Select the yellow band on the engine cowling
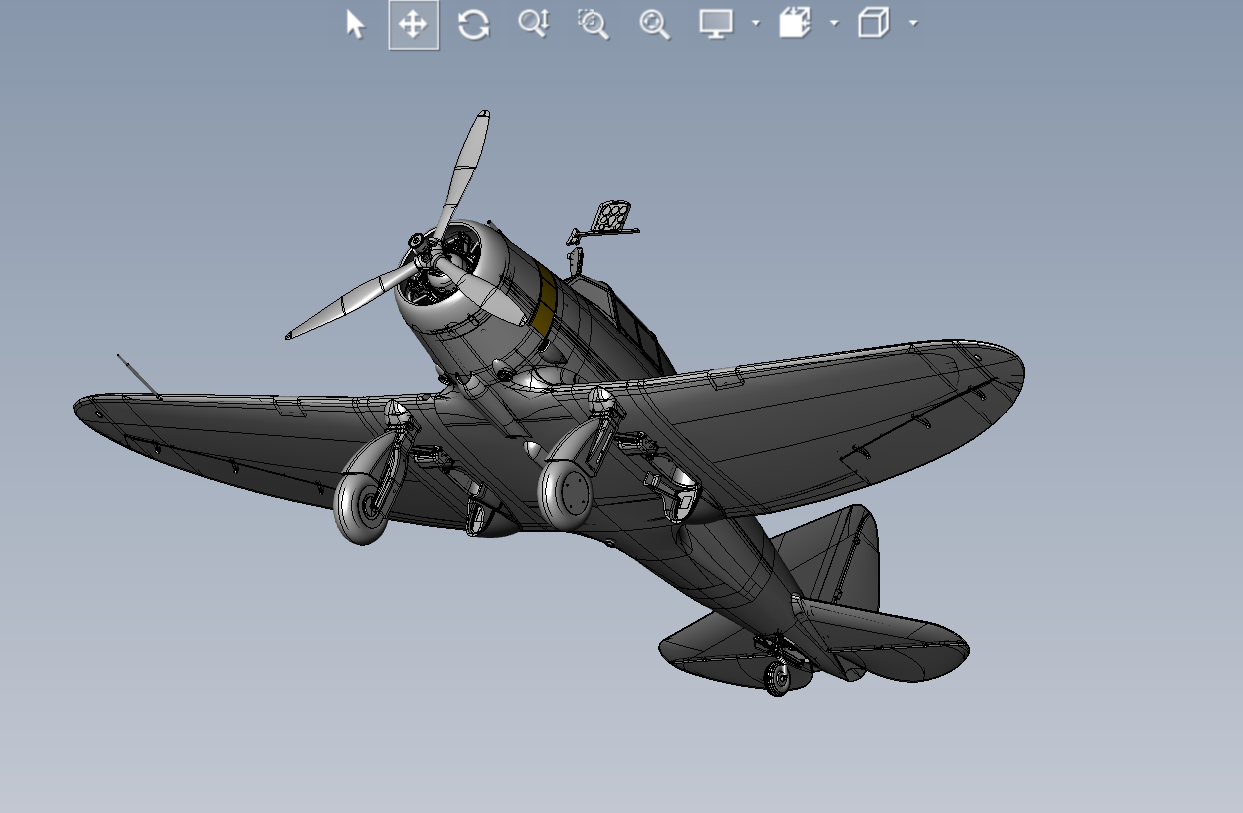The width and height of the screenshot is (1243, 813). tap(545, 300)
